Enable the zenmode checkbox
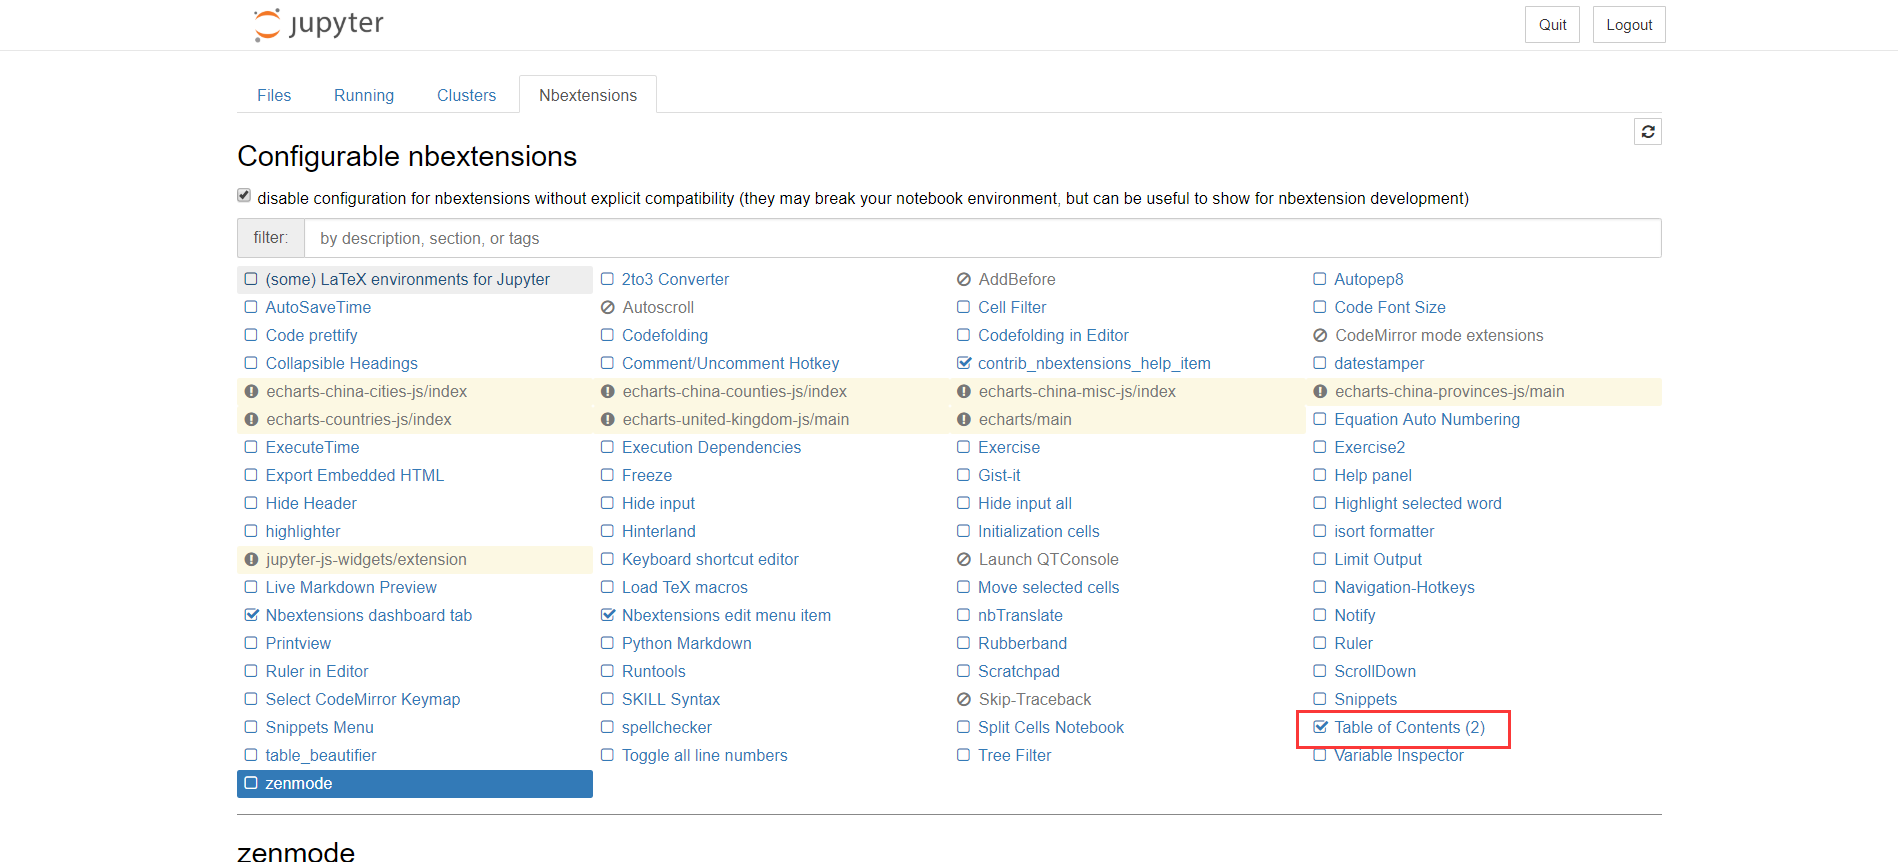The width and height of the screenshot is (1898, 862). coord(251,784)
